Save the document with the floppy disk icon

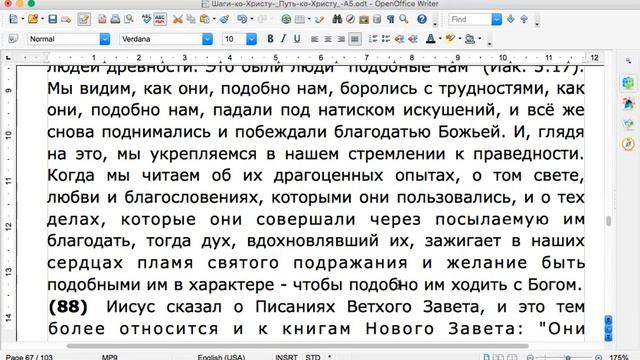coord(53,19)
